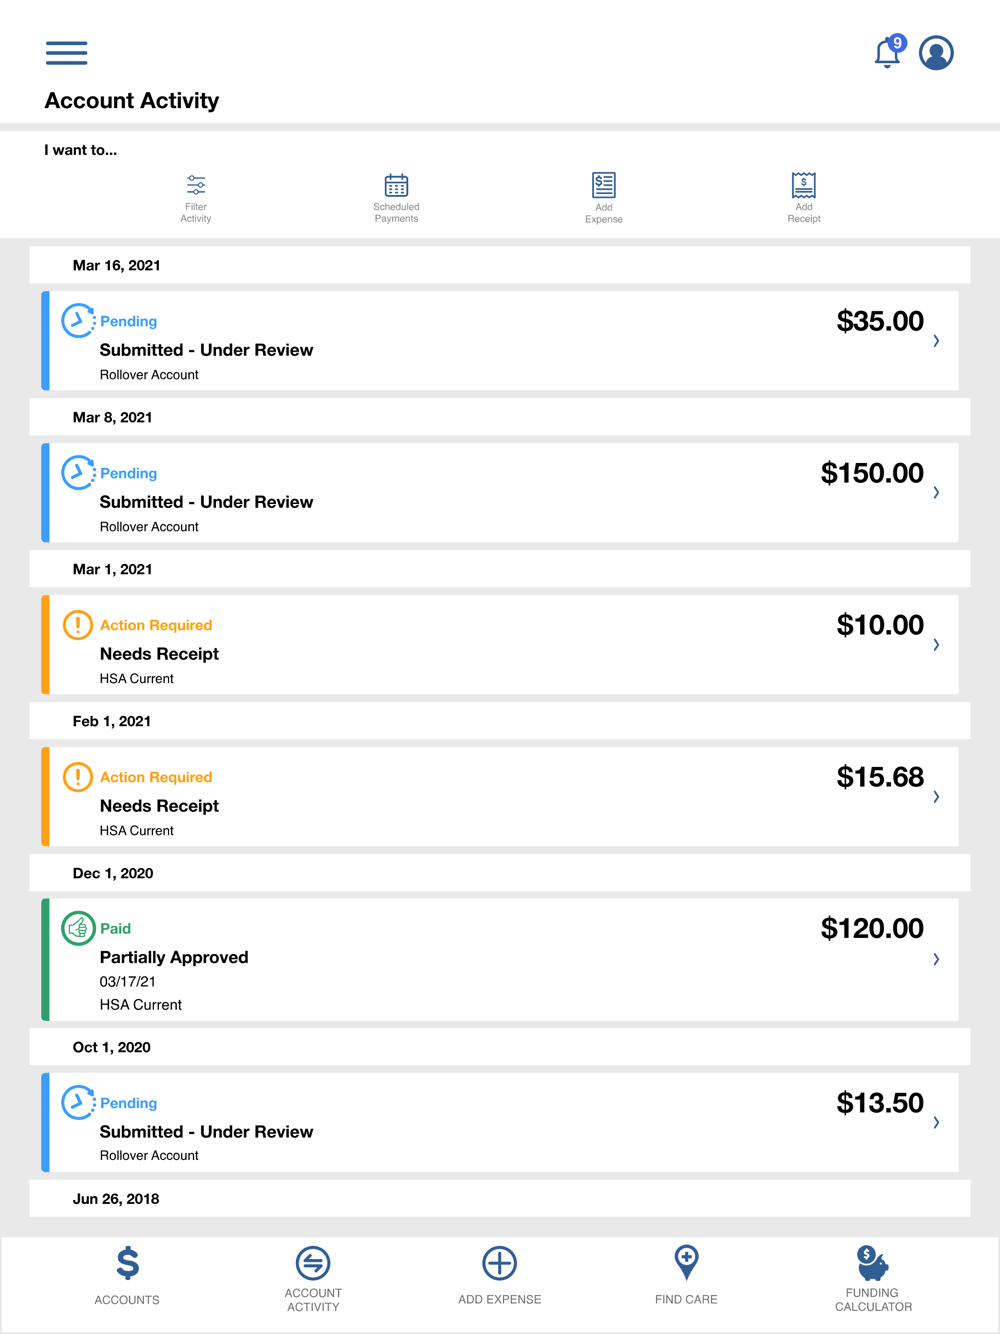Expand the $10.00 claim chevron
The height and width of the screenshot is (1334, 1000).
pos(936,645)
